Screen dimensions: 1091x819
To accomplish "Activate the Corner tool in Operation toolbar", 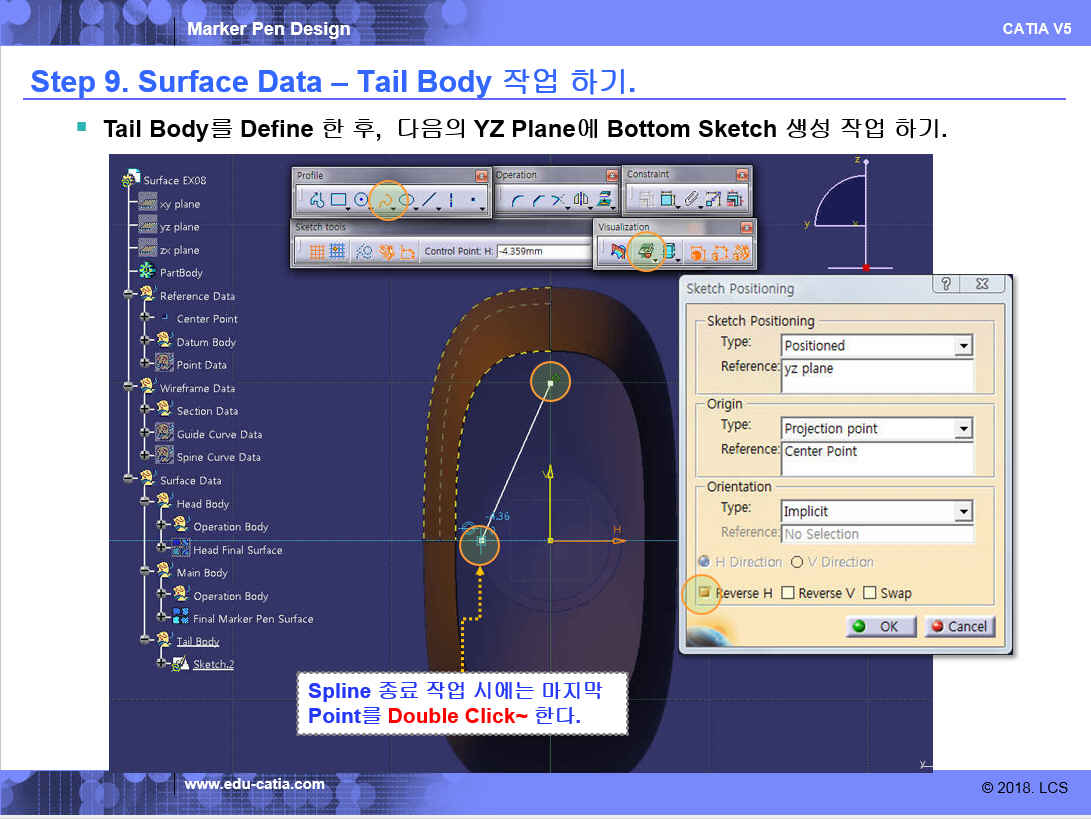I will 517,201.
